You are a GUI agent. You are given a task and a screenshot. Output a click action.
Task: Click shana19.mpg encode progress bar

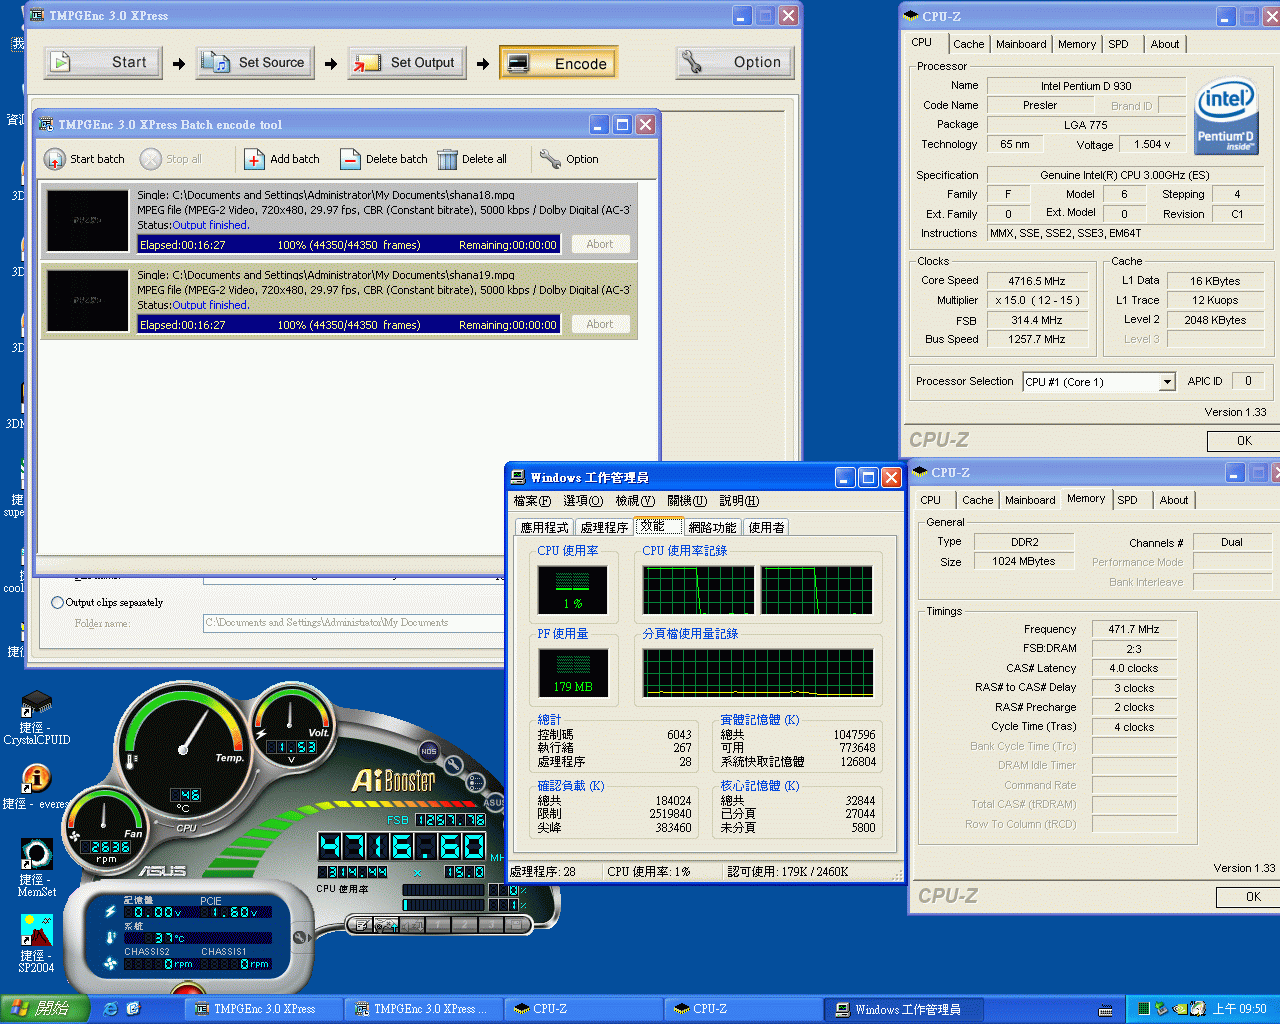pos(348,324)
